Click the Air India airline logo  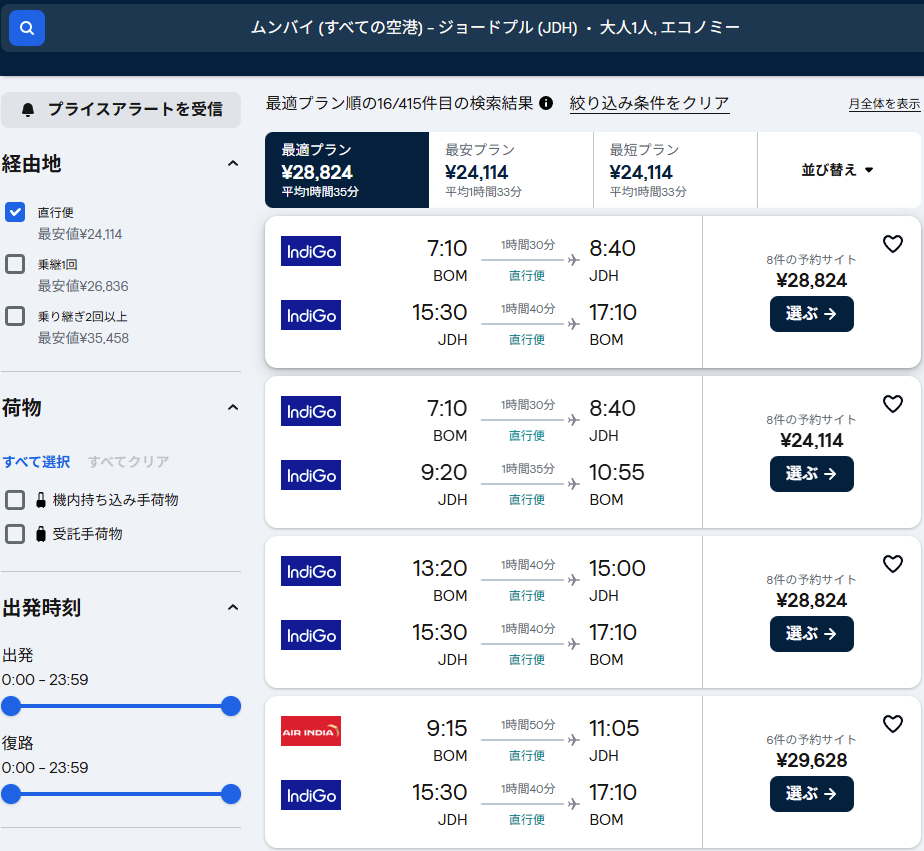click(311, 731)
